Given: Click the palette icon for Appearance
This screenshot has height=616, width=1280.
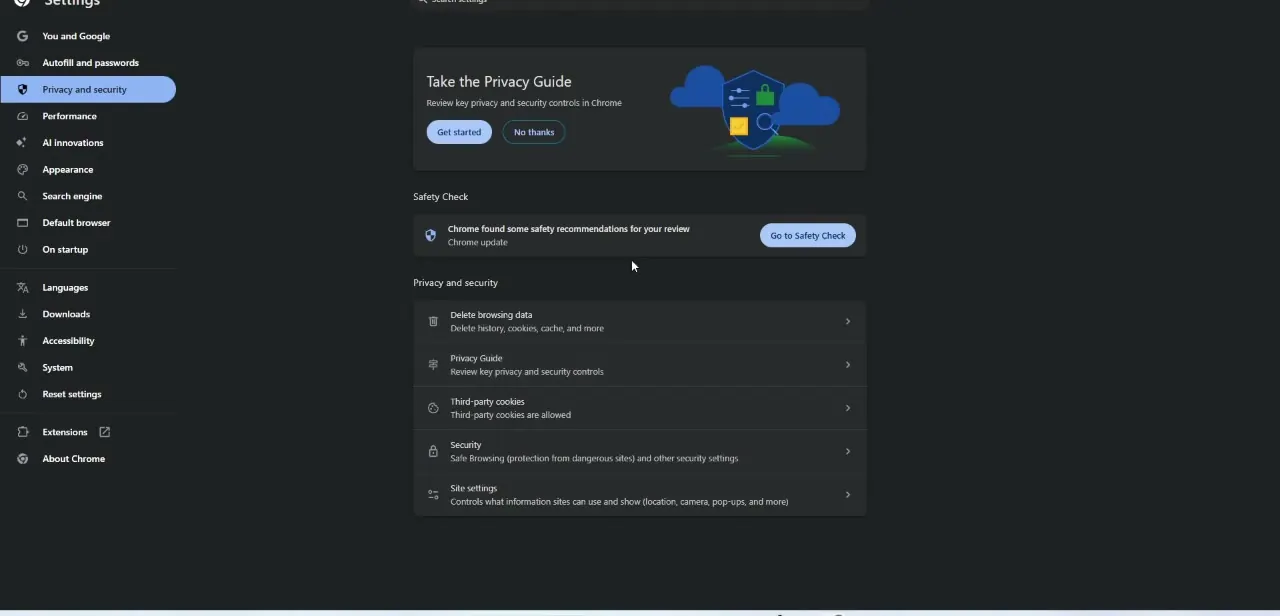Looking at the screenshot, I should tap(22, 170).
